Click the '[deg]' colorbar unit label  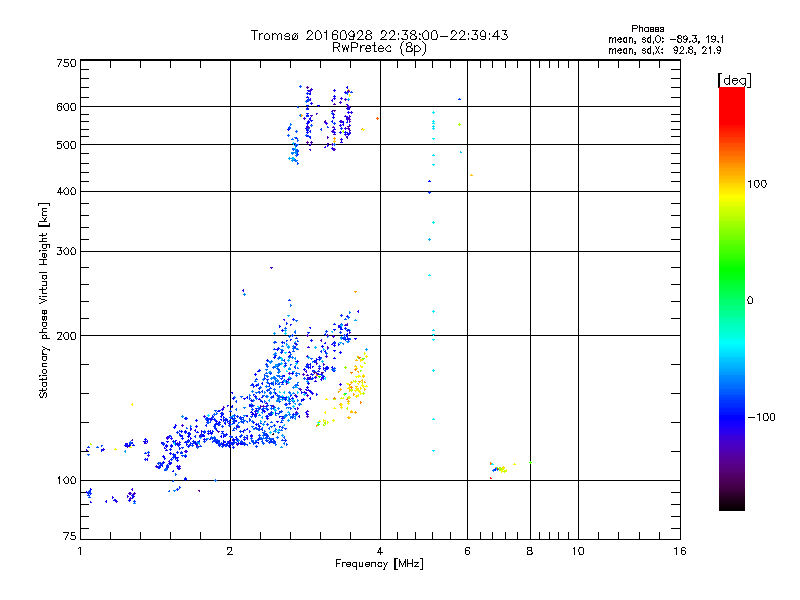pos(734,80)
